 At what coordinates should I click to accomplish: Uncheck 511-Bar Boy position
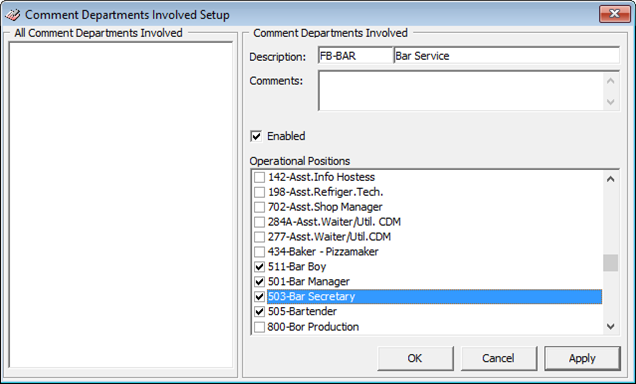[x=259, y=267]
